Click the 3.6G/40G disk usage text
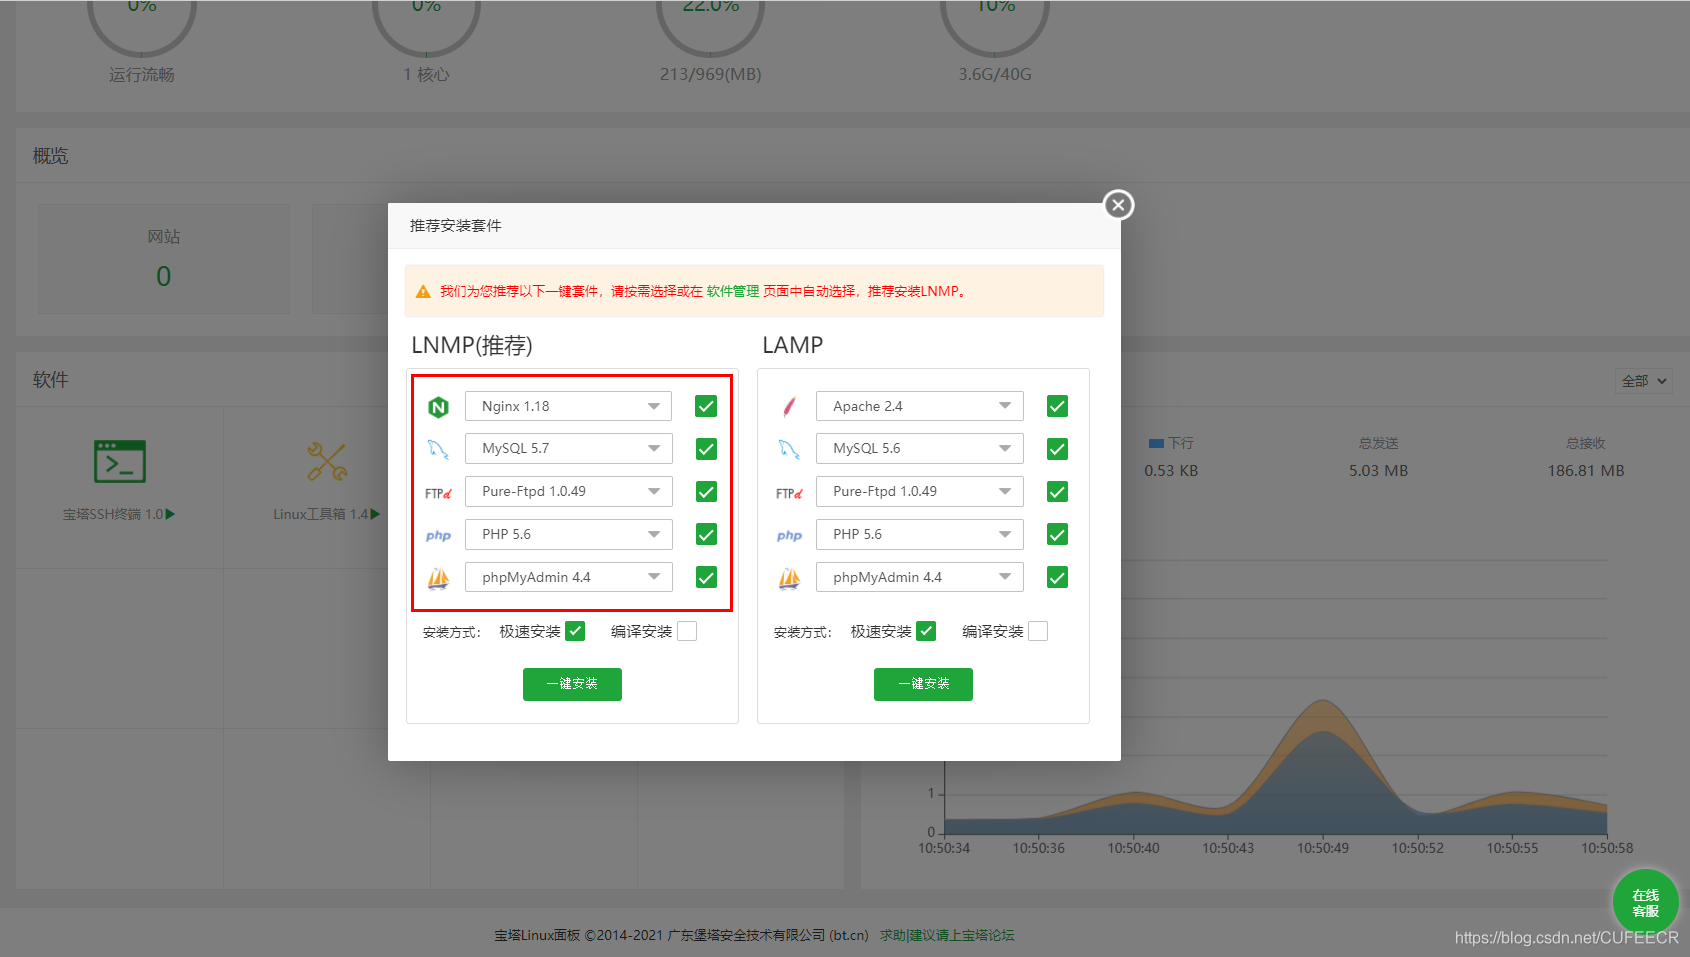The height and width of the screenshot is (957, 1690). [995, 74]
